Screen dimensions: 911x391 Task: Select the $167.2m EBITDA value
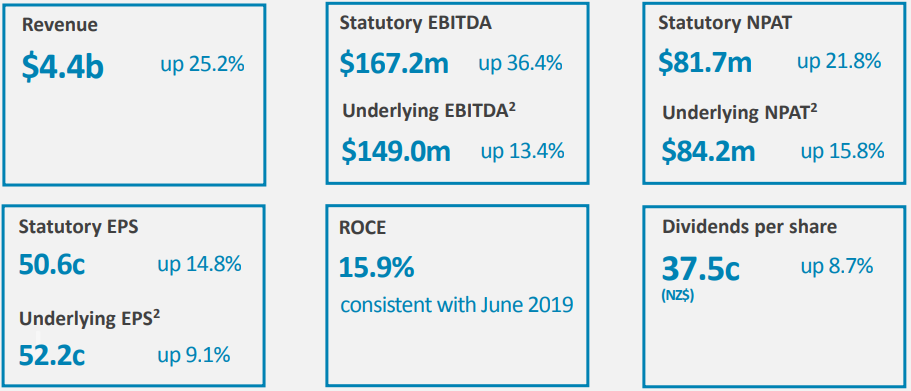[x=394, y=63]
